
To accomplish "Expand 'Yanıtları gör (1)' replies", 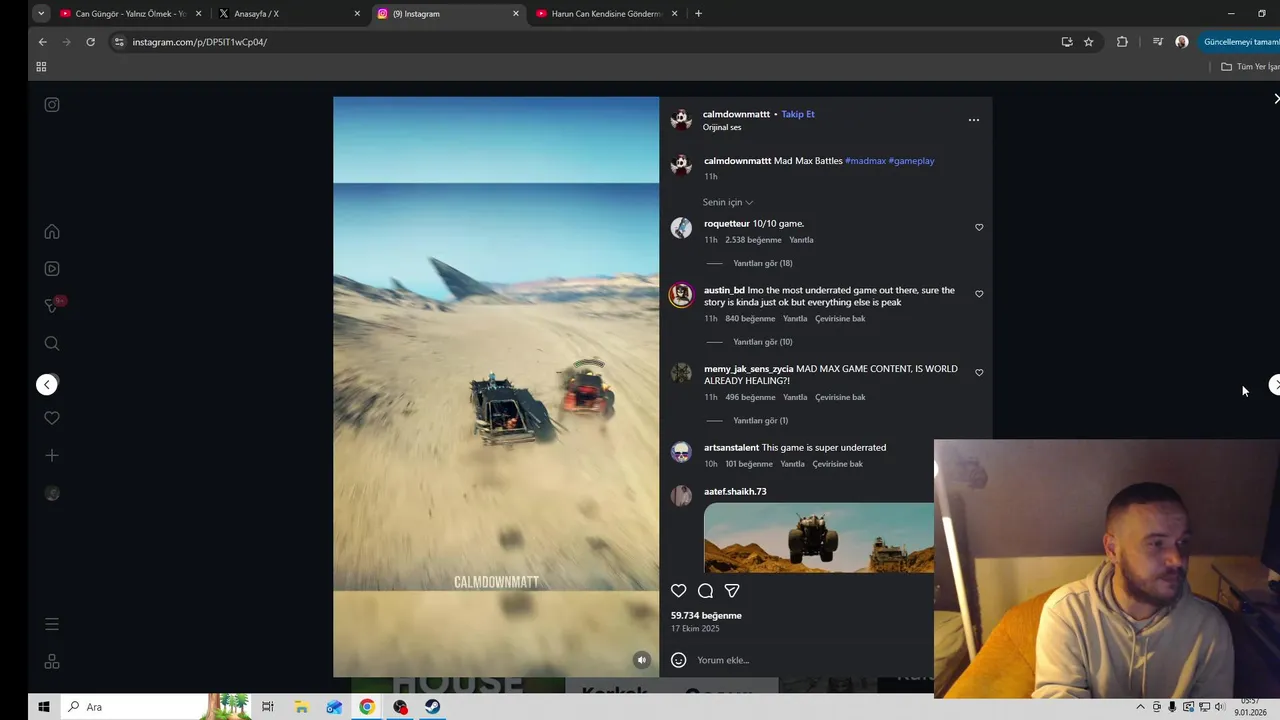I will tap(761, 421).
